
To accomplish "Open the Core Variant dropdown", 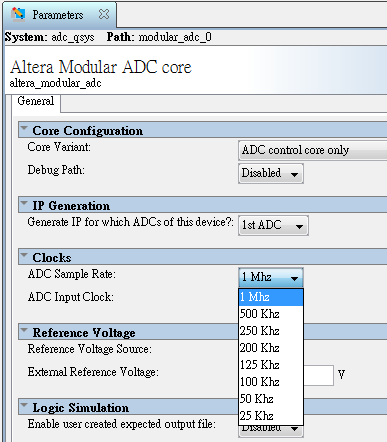I will click(x=313, y=150).
